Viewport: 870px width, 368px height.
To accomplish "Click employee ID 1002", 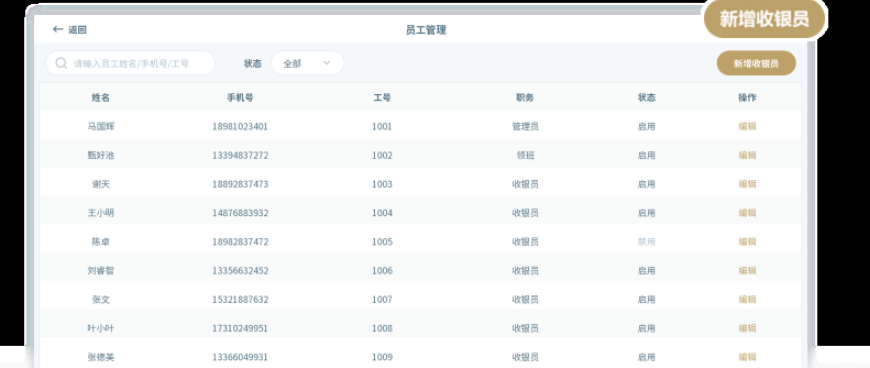I will pyautogui.click(x=382, y=155).
